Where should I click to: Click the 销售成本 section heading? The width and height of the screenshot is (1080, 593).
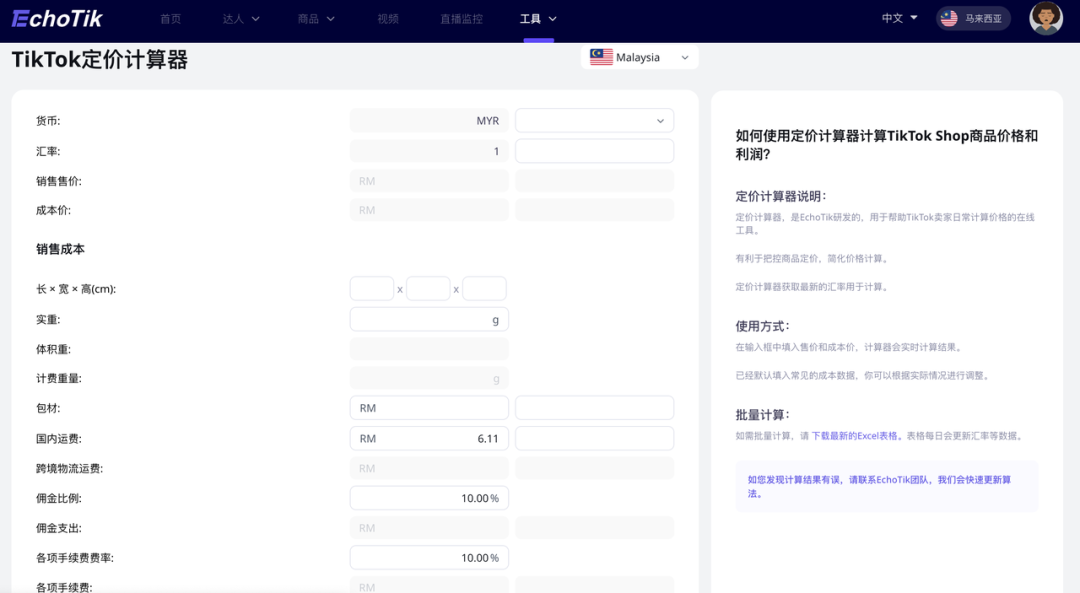(x=60, y=249)
